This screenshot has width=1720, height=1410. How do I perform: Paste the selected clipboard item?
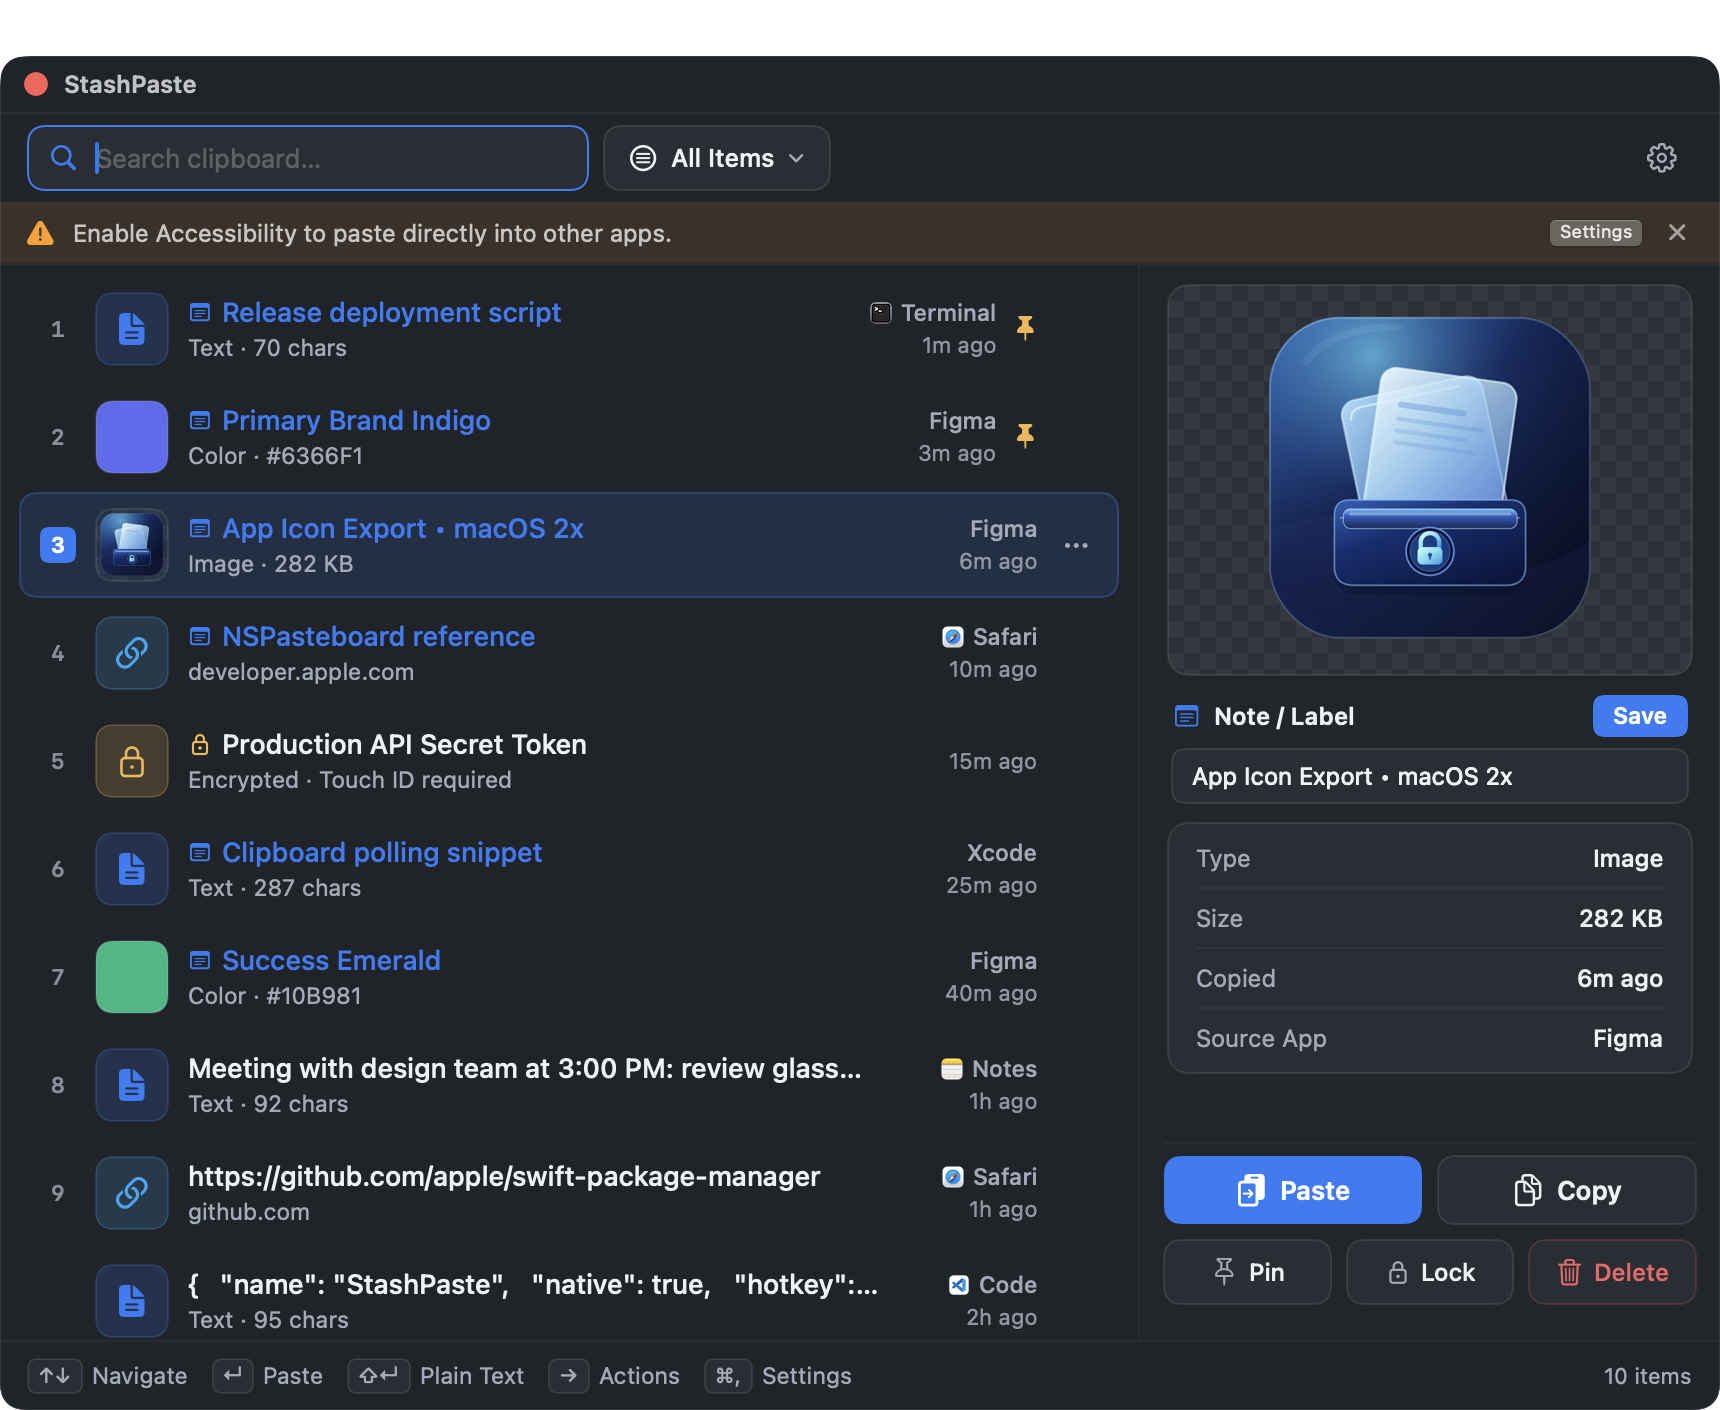pos(1293,1190)
